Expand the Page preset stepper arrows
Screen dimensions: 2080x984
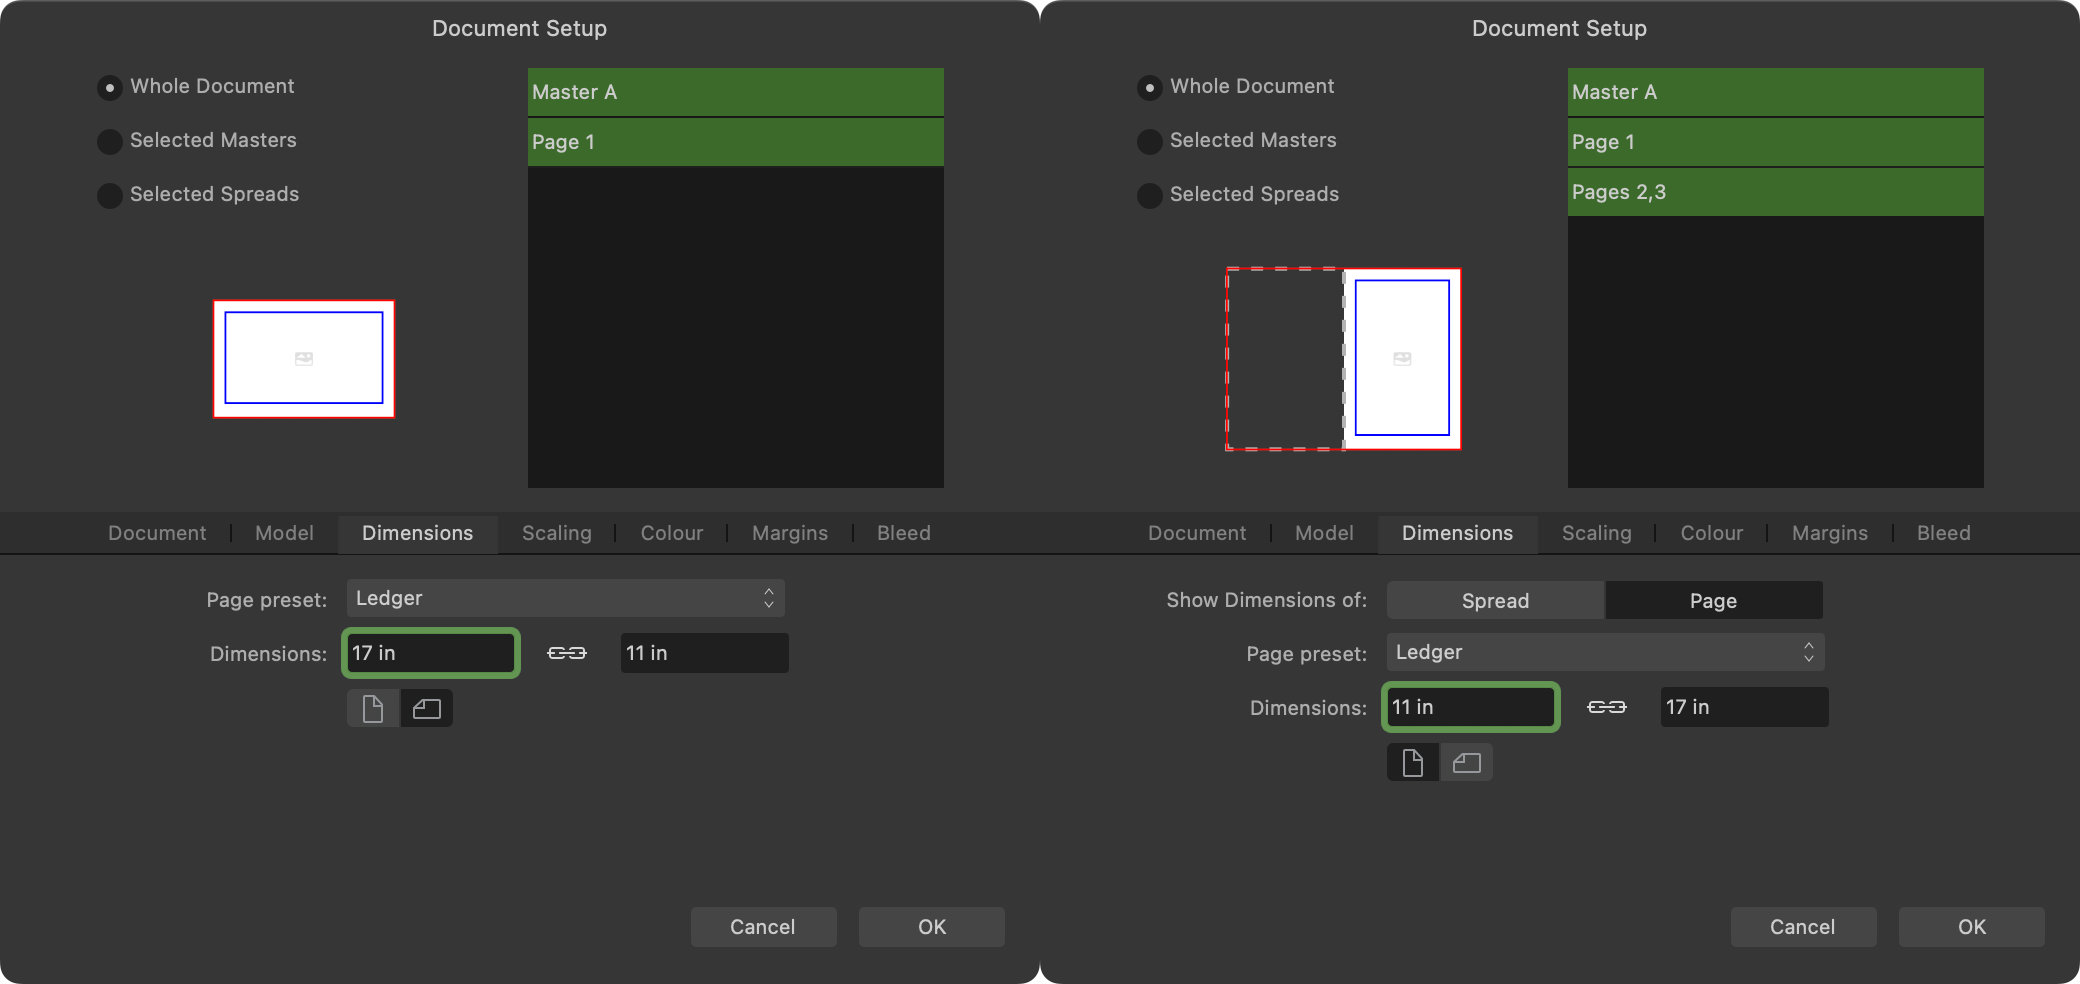click(x=767, y=598)
